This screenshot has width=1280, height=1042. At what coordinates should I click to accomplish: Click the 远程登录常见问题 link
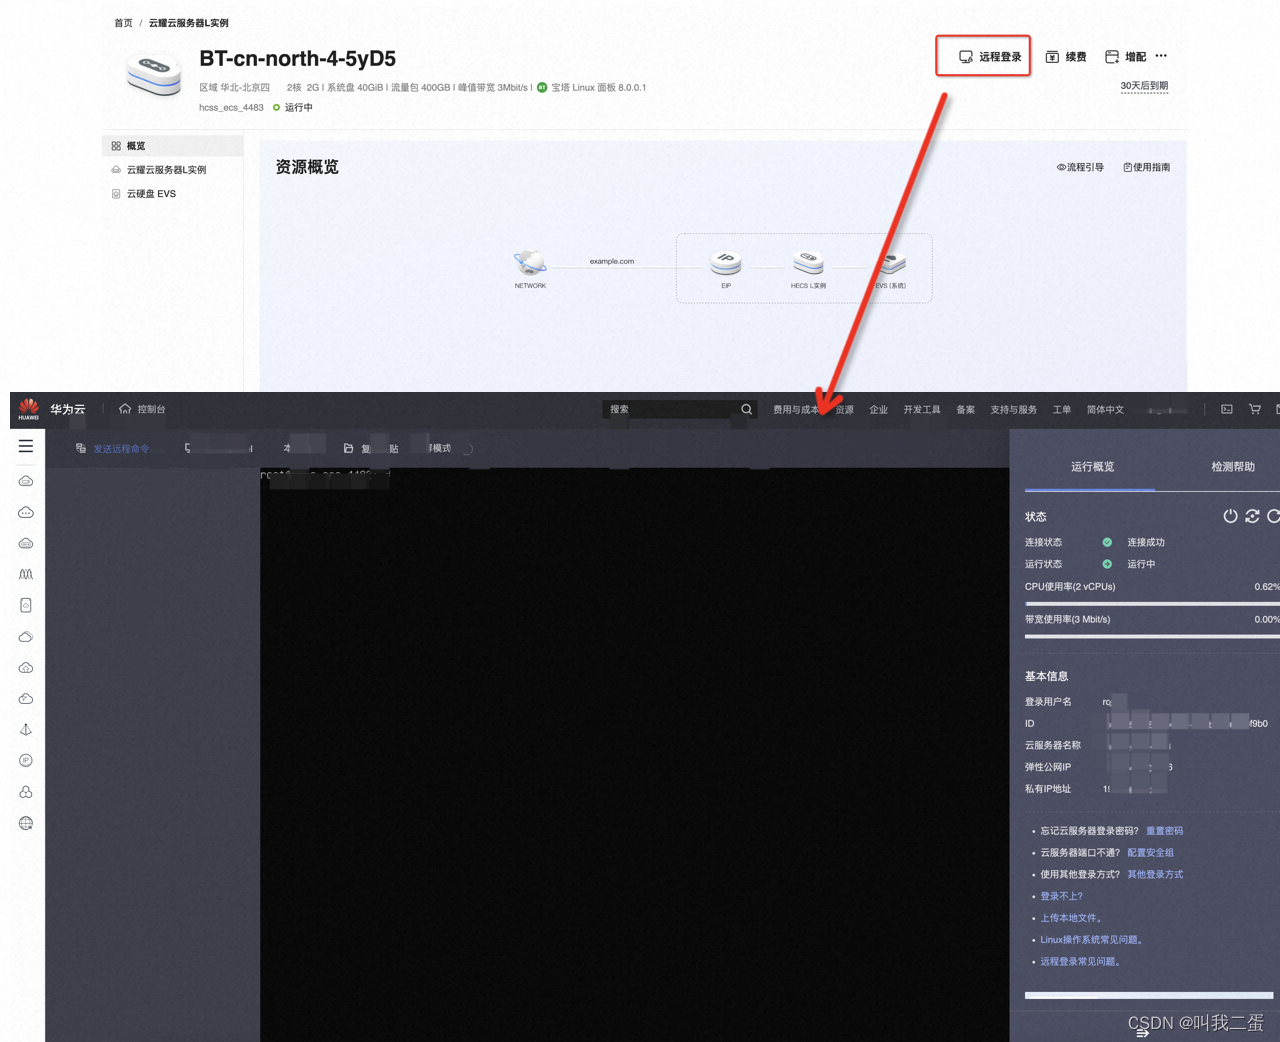coord(1080,962)
